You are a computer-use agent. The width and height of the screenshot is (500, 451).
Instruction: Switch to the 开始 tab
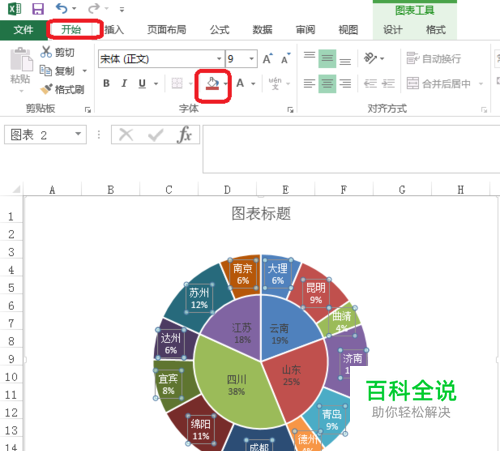pyautogui.click(x=71, y=30)
